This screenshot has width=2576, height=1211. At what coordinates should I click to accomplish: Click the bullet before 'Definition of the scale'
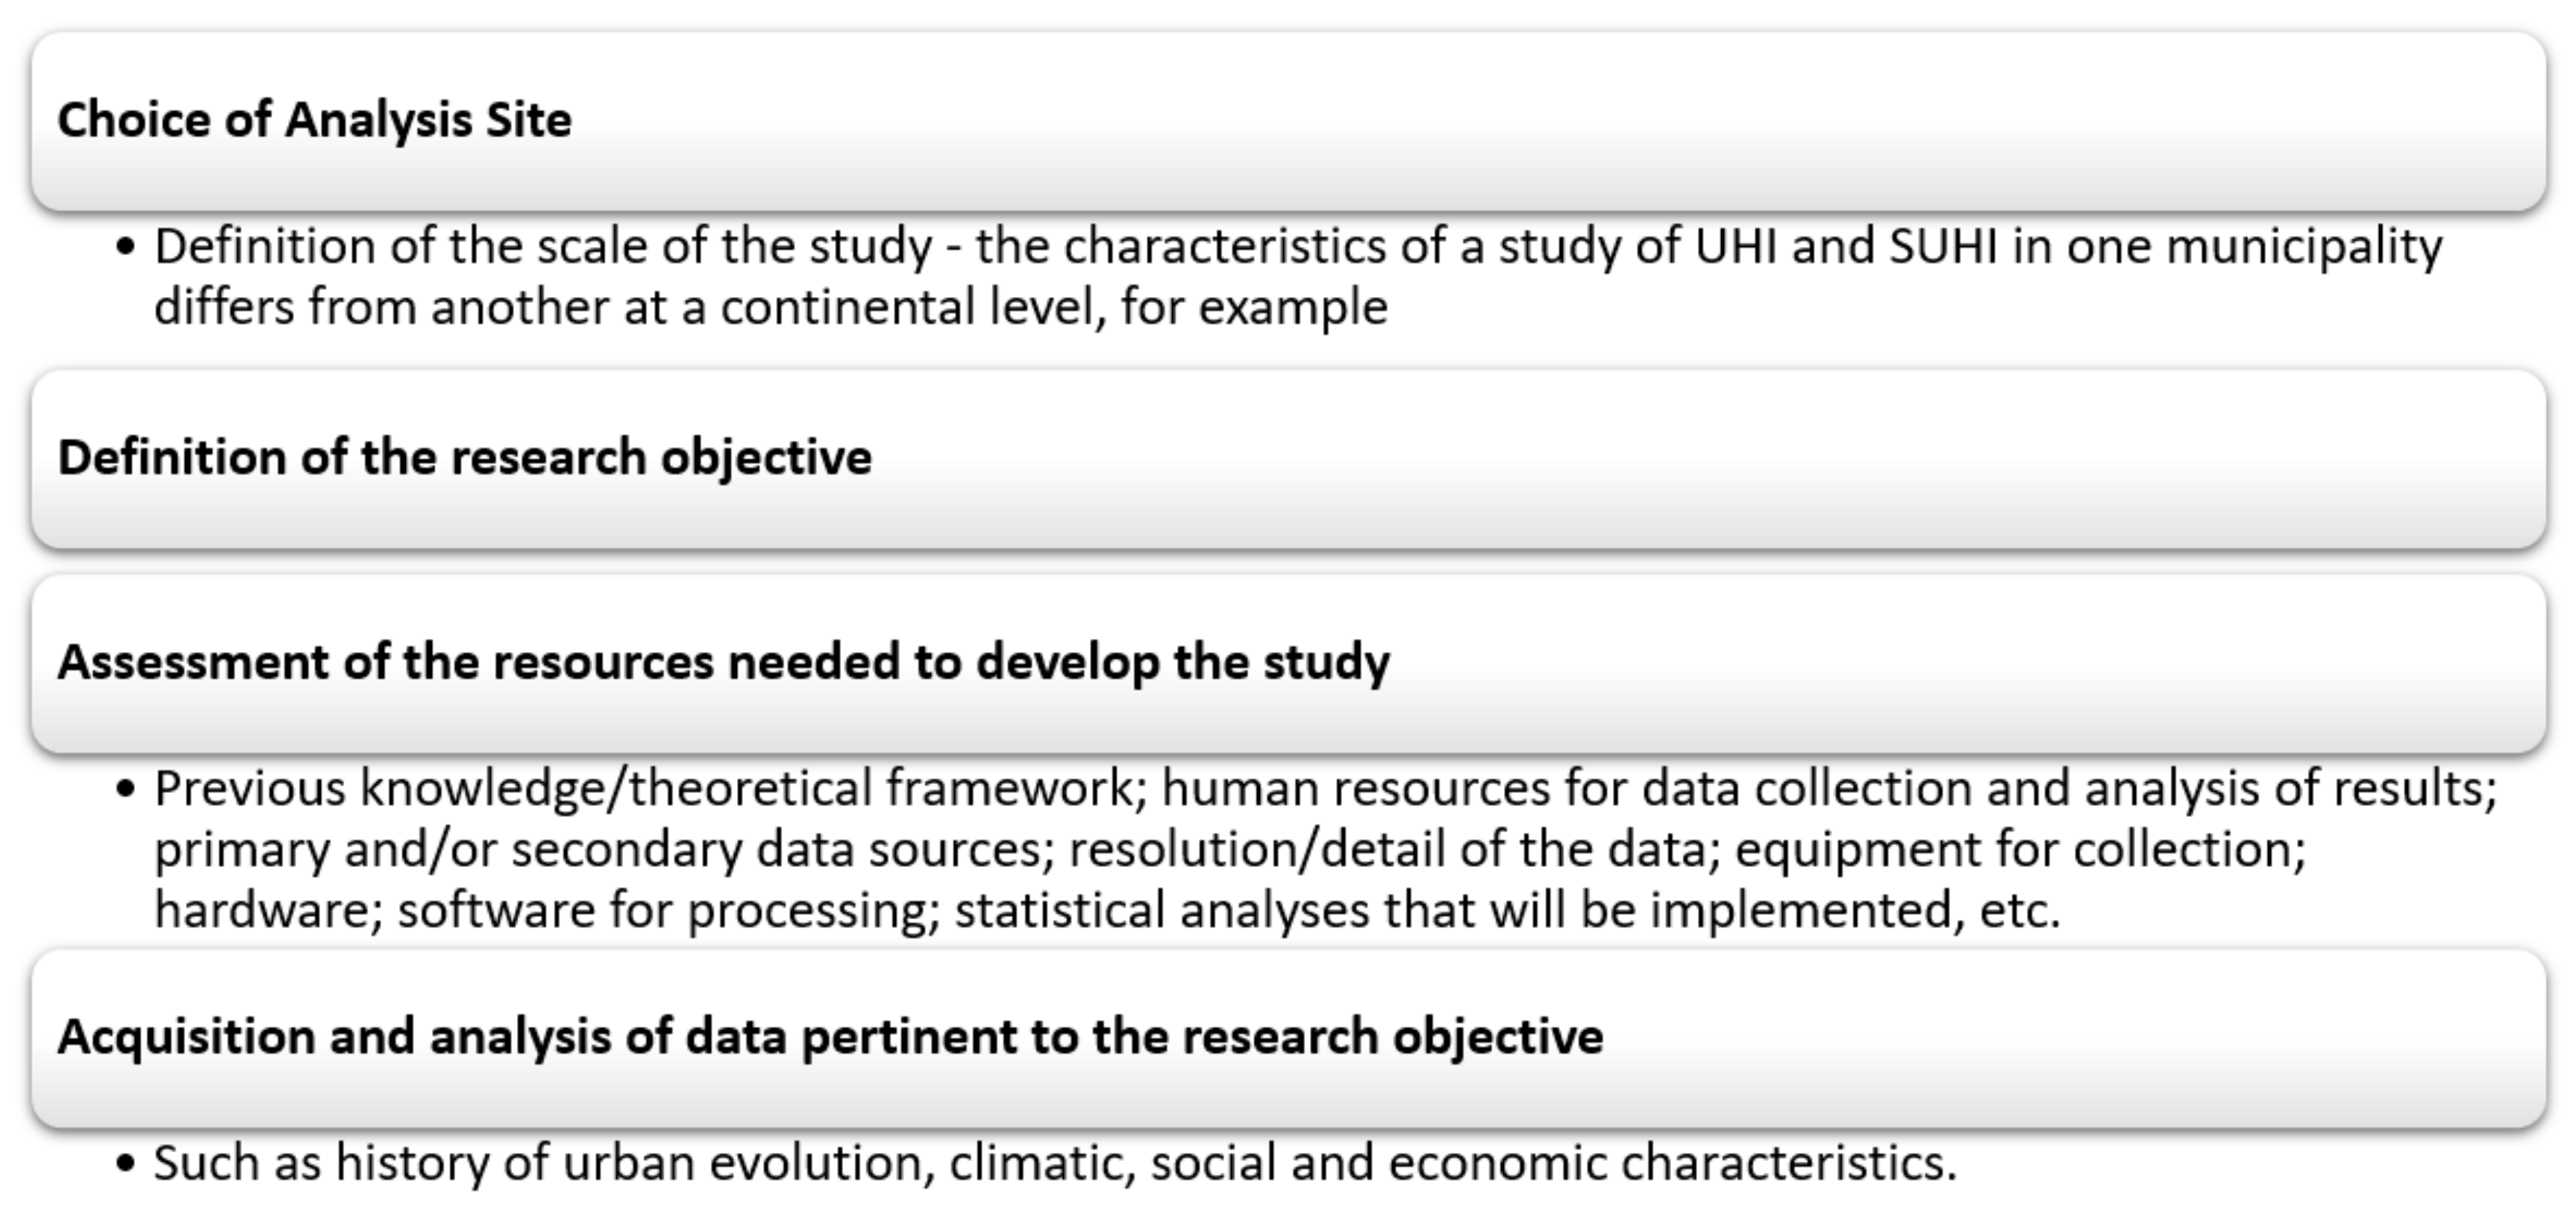pyautogui.click(x=125, y=247)
